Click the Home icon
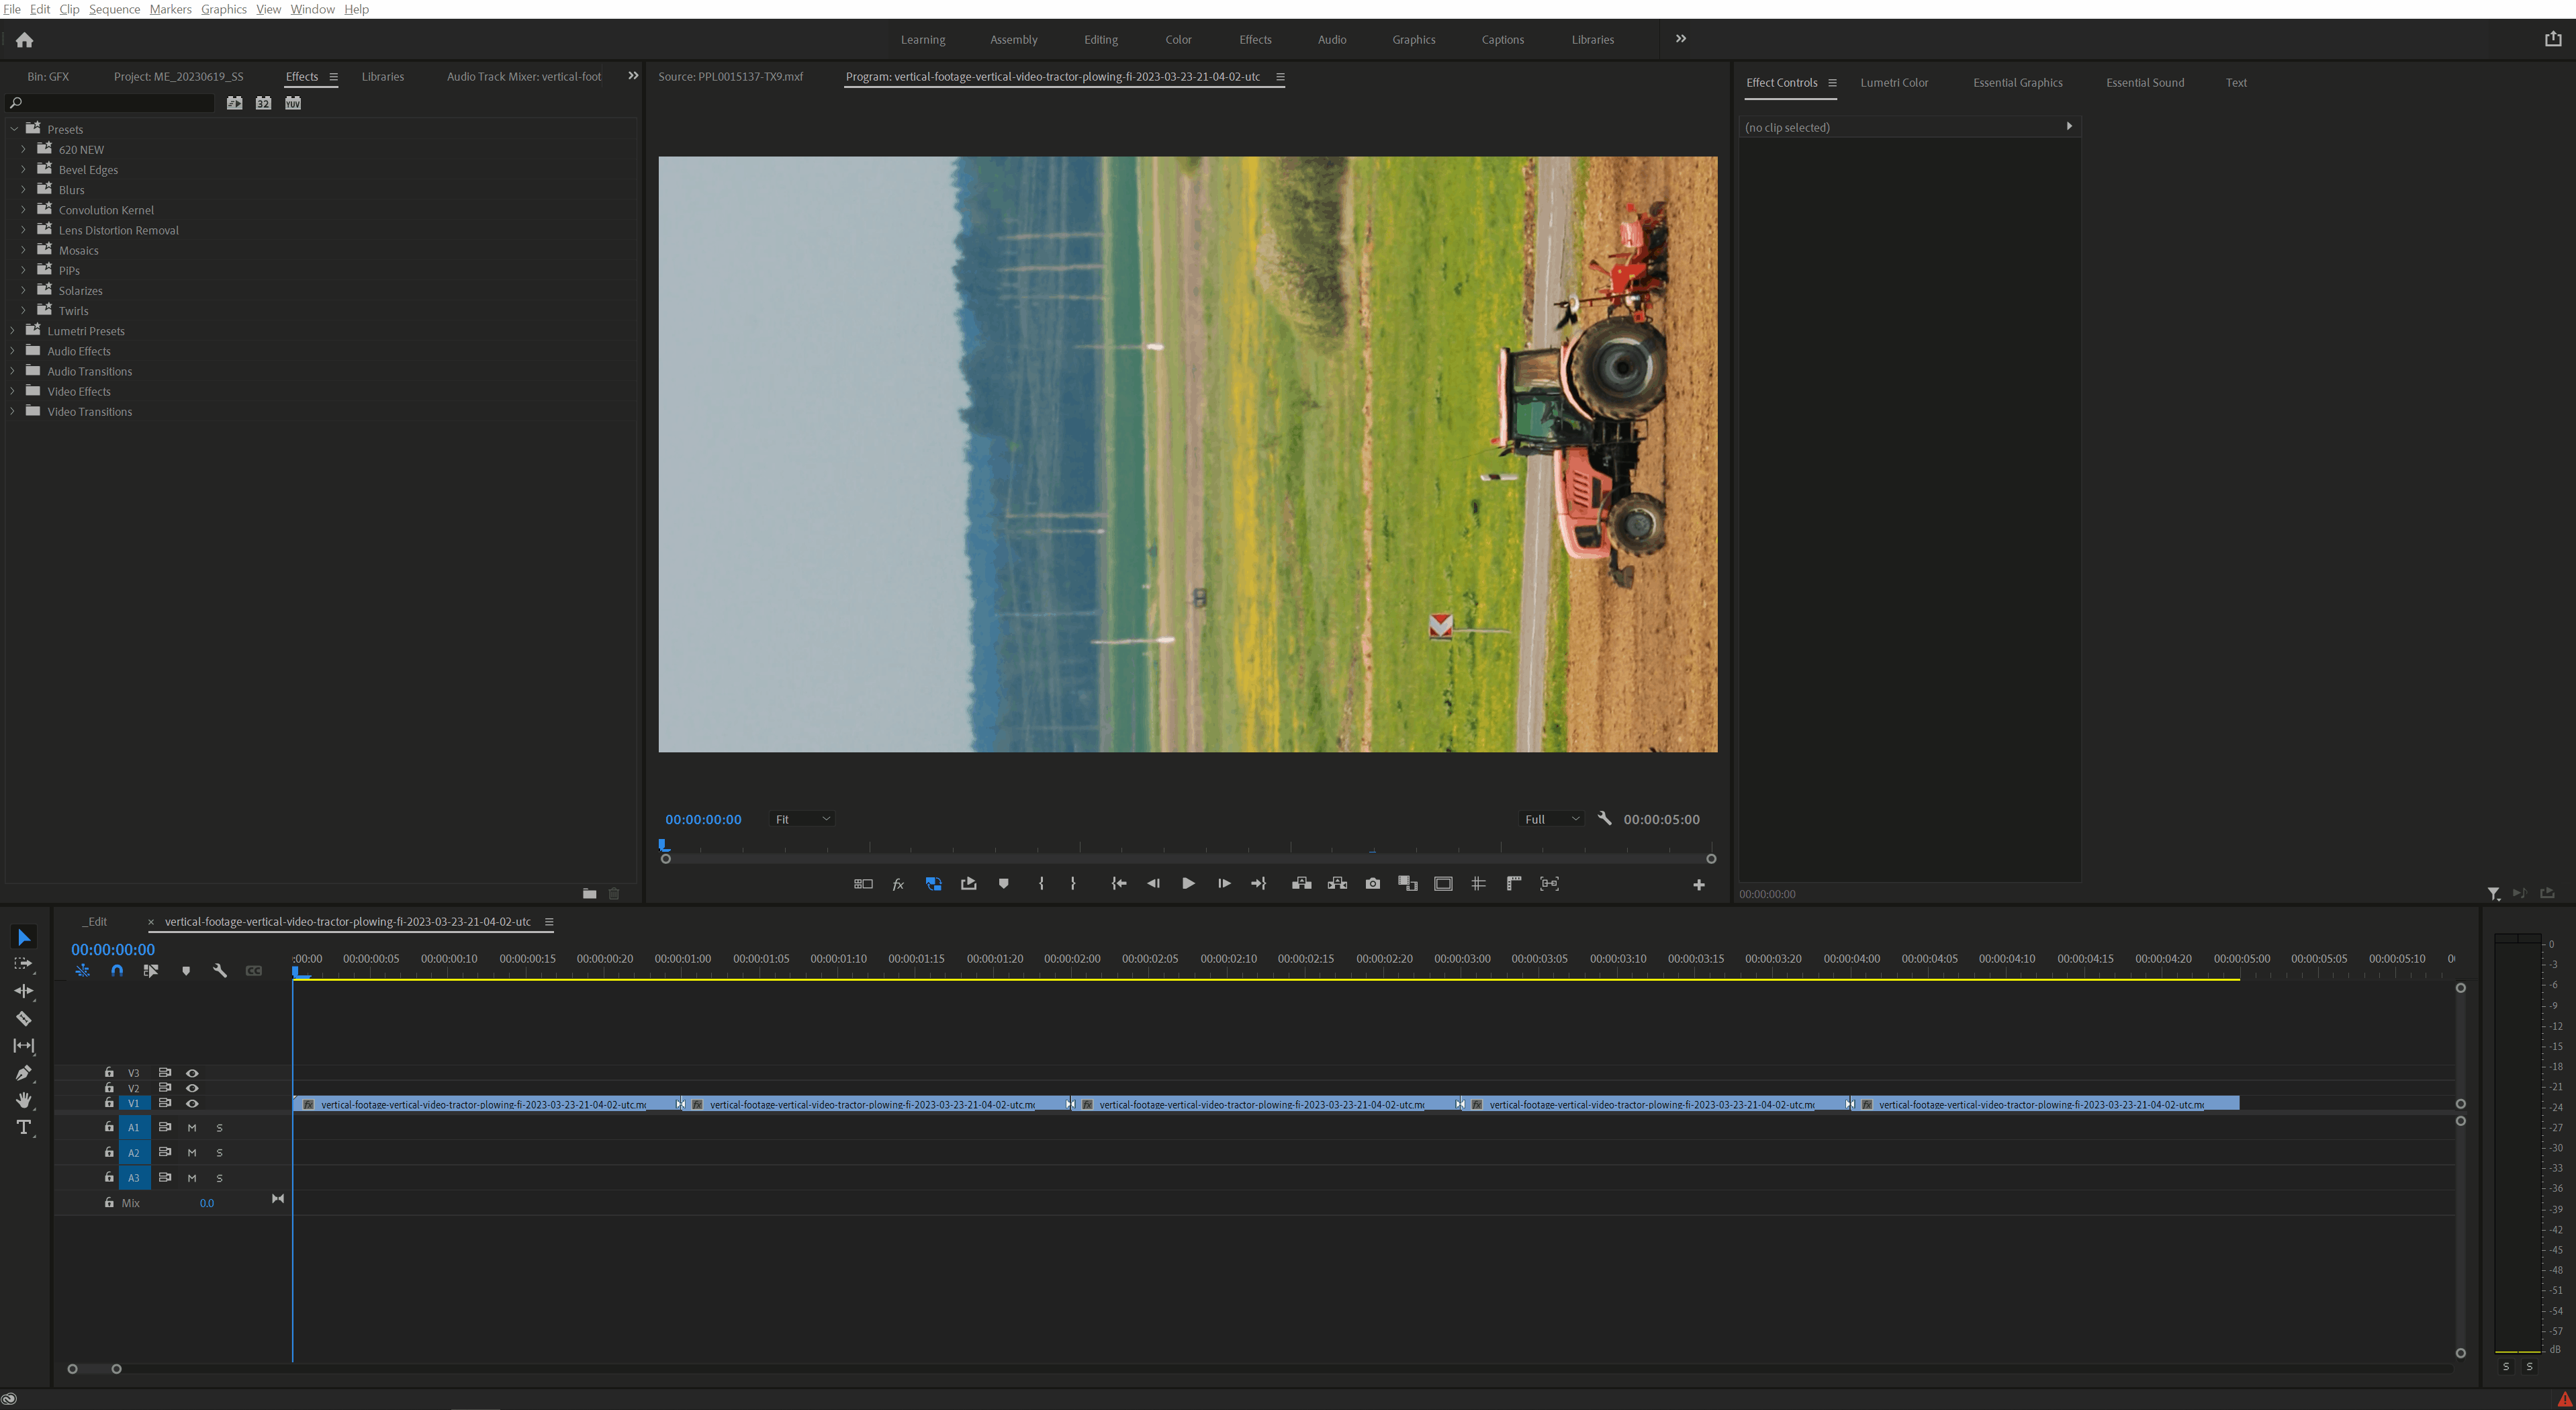This screenshot has width=2576, height=1410. 24,40
